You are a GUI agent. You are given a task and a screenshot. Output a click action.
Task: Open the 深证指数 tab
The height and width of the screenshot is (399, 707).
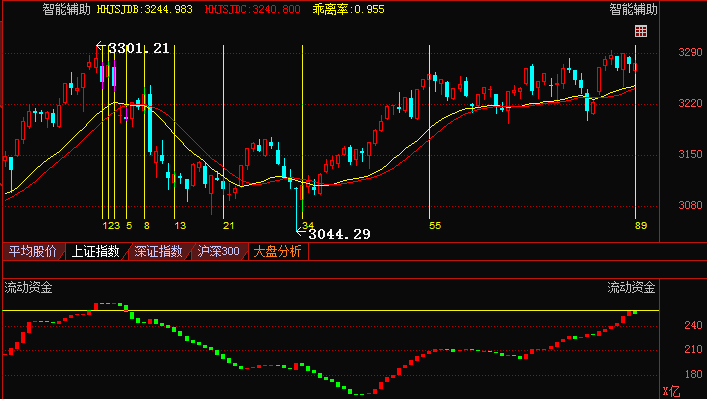coord(159,252)
